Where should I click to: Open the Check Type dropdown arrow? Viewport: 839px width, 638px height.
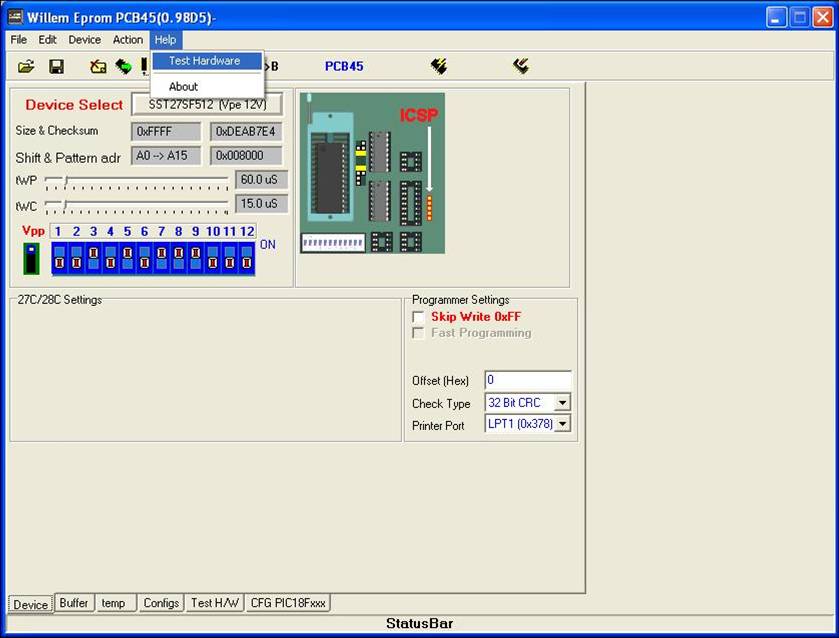pos(562,402)
